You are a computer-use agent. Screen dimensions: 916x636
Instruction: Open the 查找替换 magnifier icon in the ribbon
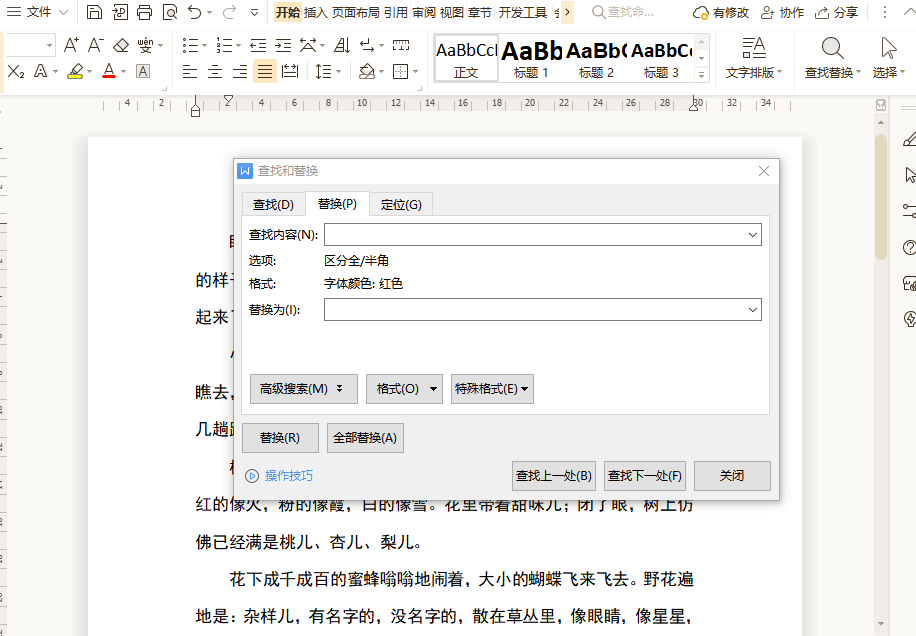pyautogui.click(x=832, y=48)
